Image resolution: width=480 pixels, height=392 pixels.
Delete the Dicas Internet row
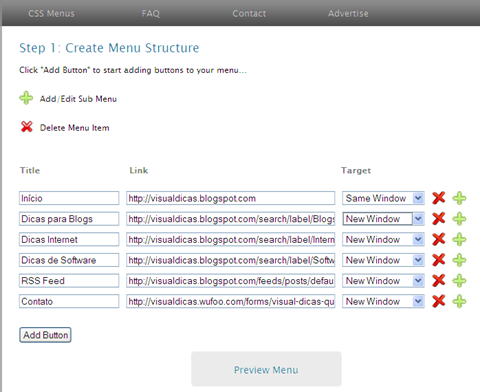(439, 239)
